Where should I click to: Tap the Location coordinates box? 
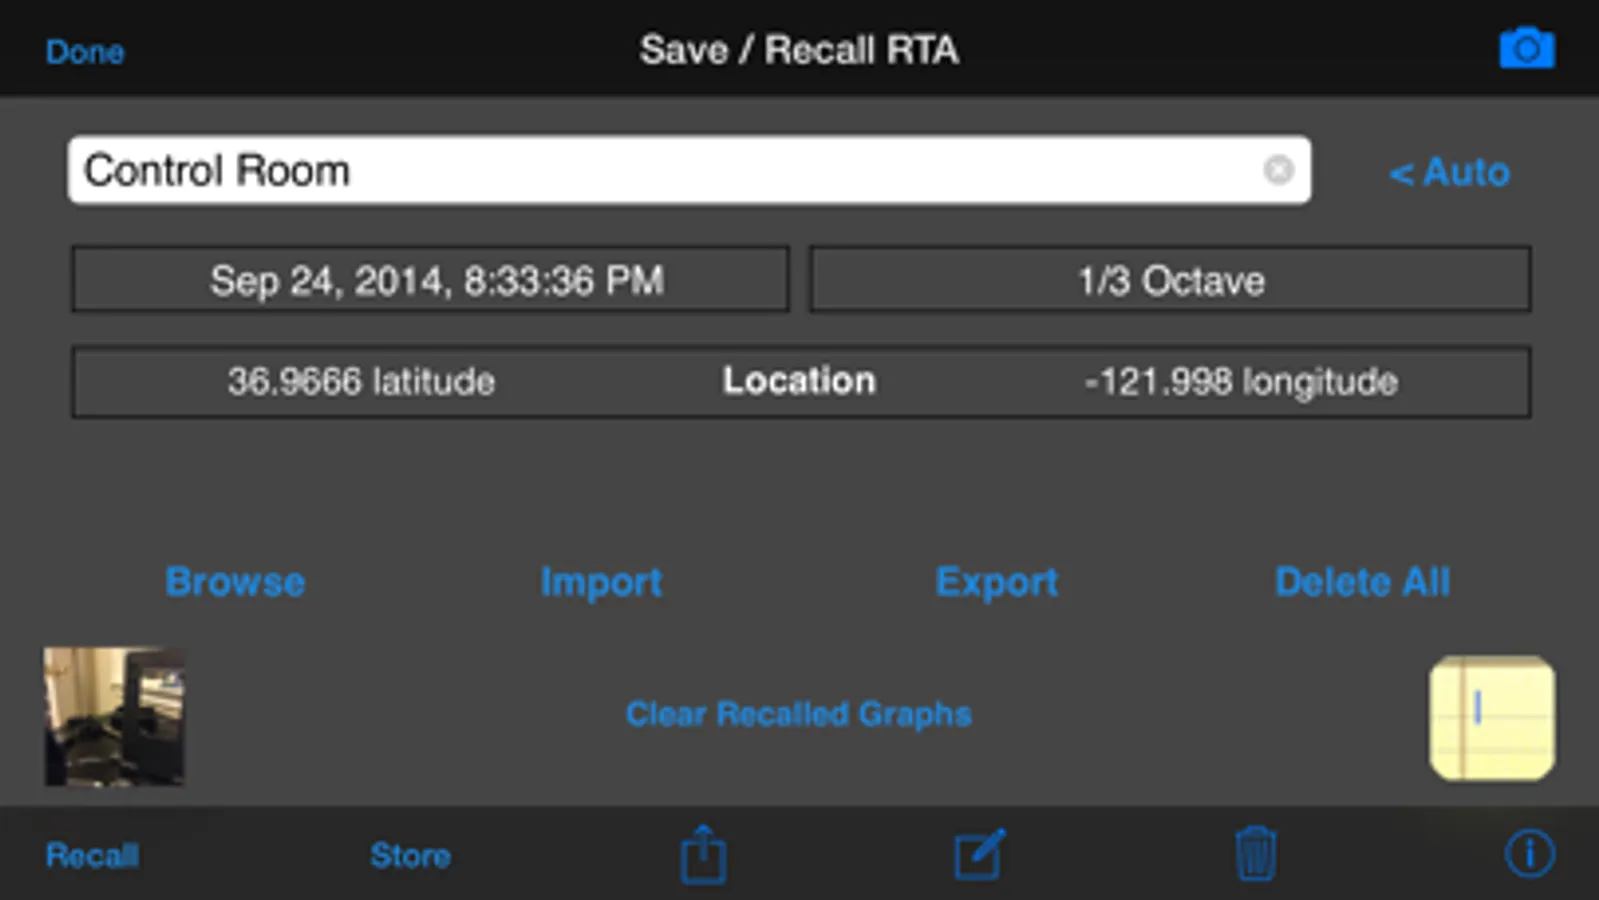click(800, 381)
